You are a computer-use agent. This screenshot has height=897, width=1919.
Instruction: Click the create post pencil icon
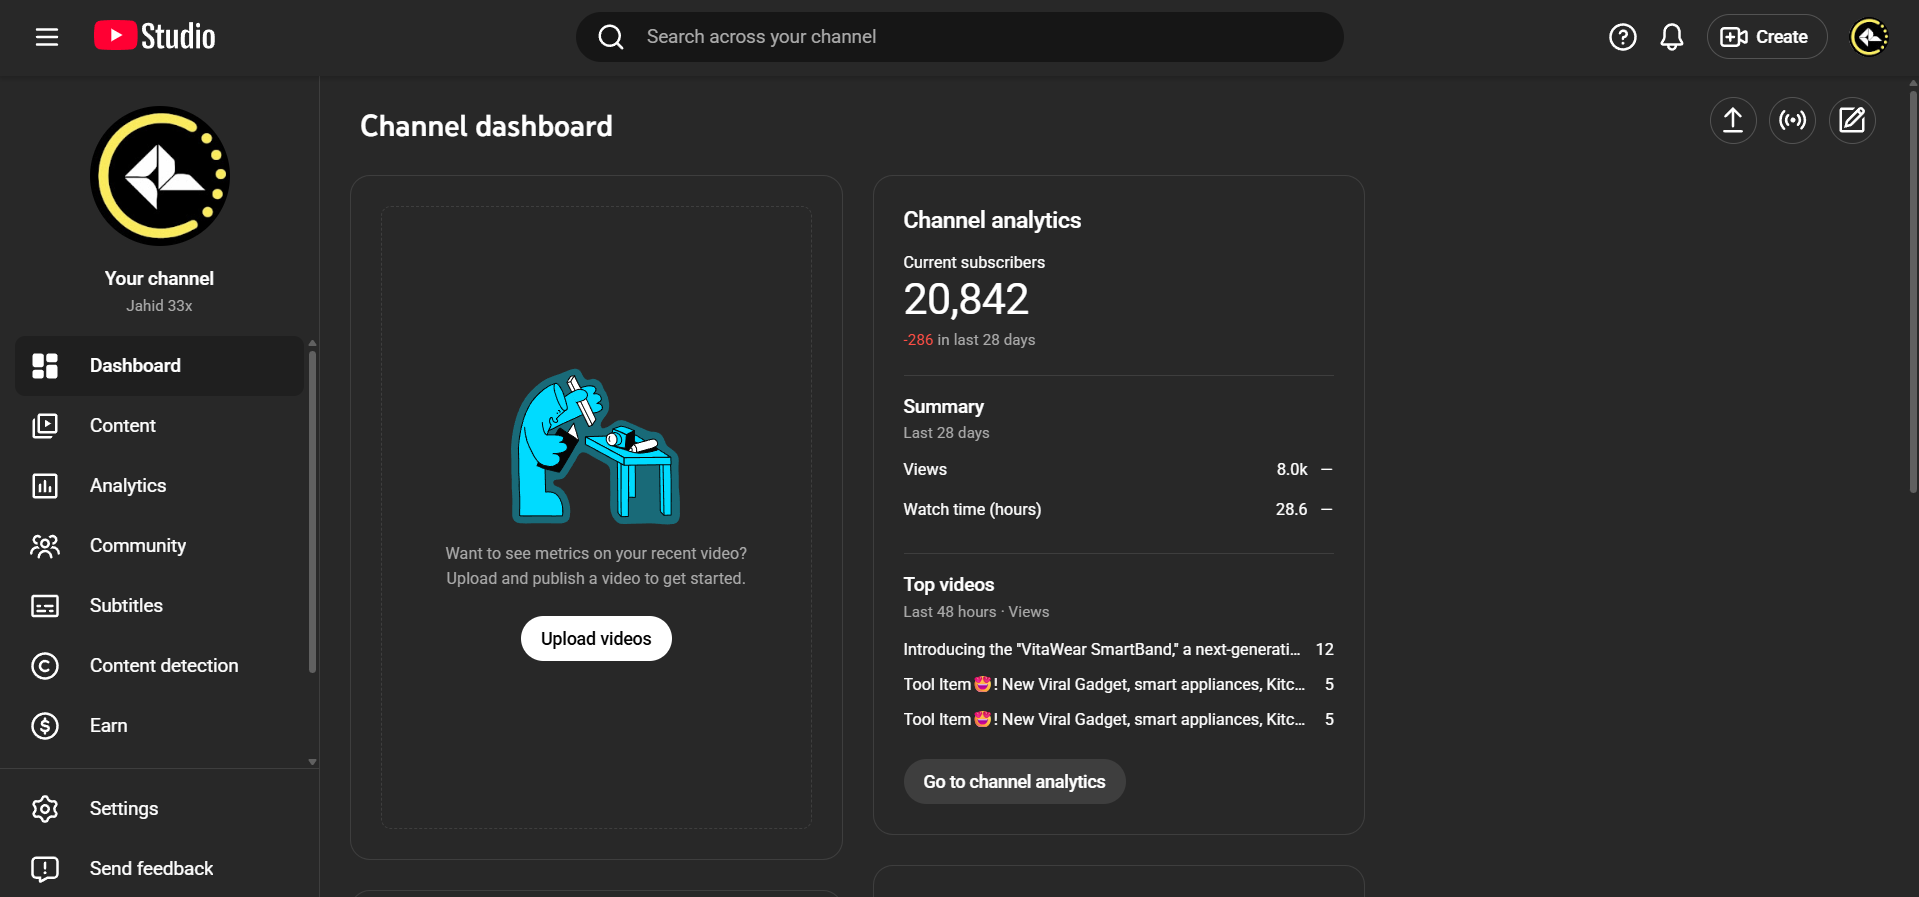[x=1852, y=121]
